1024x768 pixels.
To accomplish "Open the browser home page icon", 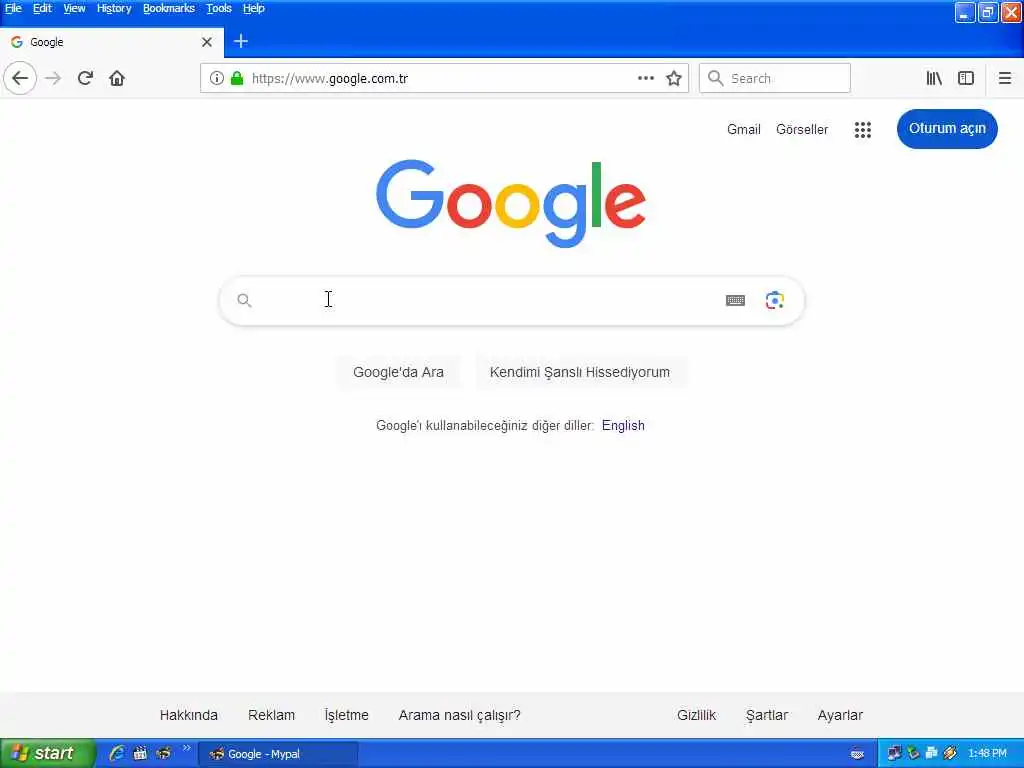I will 117,78.
